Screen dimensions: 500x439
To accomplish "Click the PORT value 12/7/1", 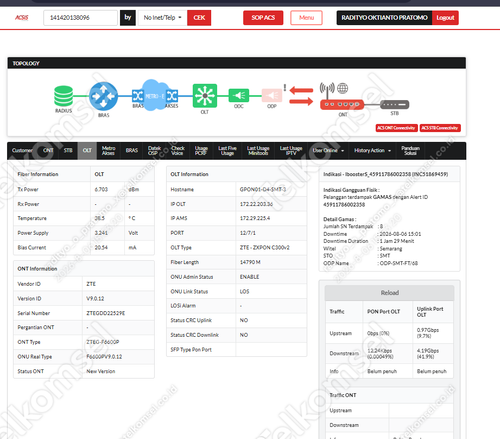I will click(x=248, y=233).
